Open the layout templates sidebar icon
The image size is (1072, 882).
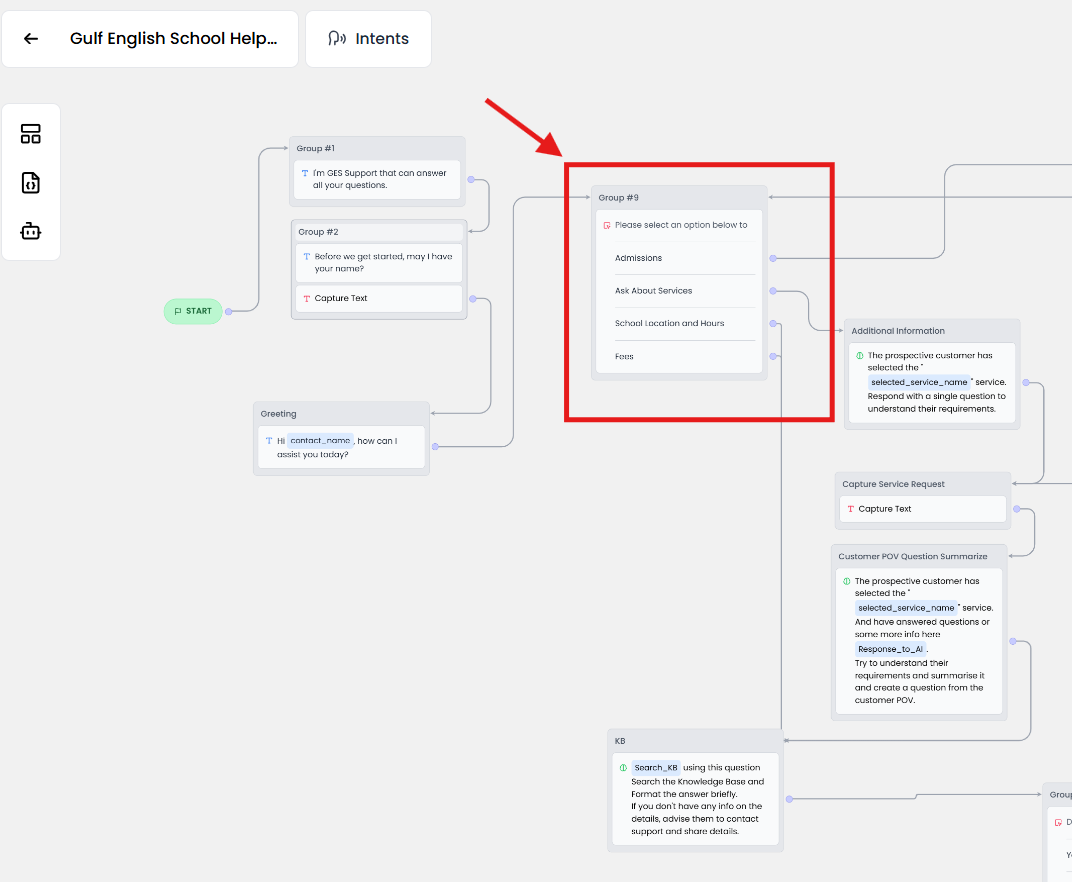[x=31, y=134]
